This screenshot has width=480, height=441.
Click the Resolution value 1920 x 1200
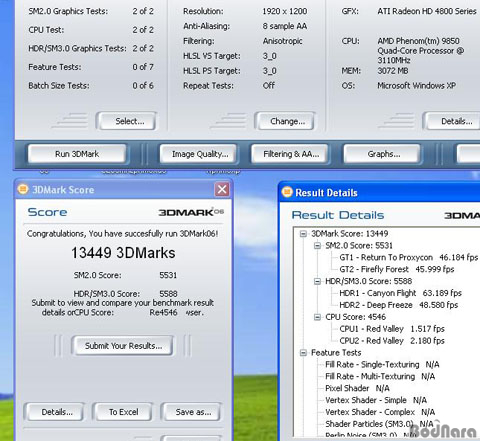pyautogui.click(x=284, y=11)
